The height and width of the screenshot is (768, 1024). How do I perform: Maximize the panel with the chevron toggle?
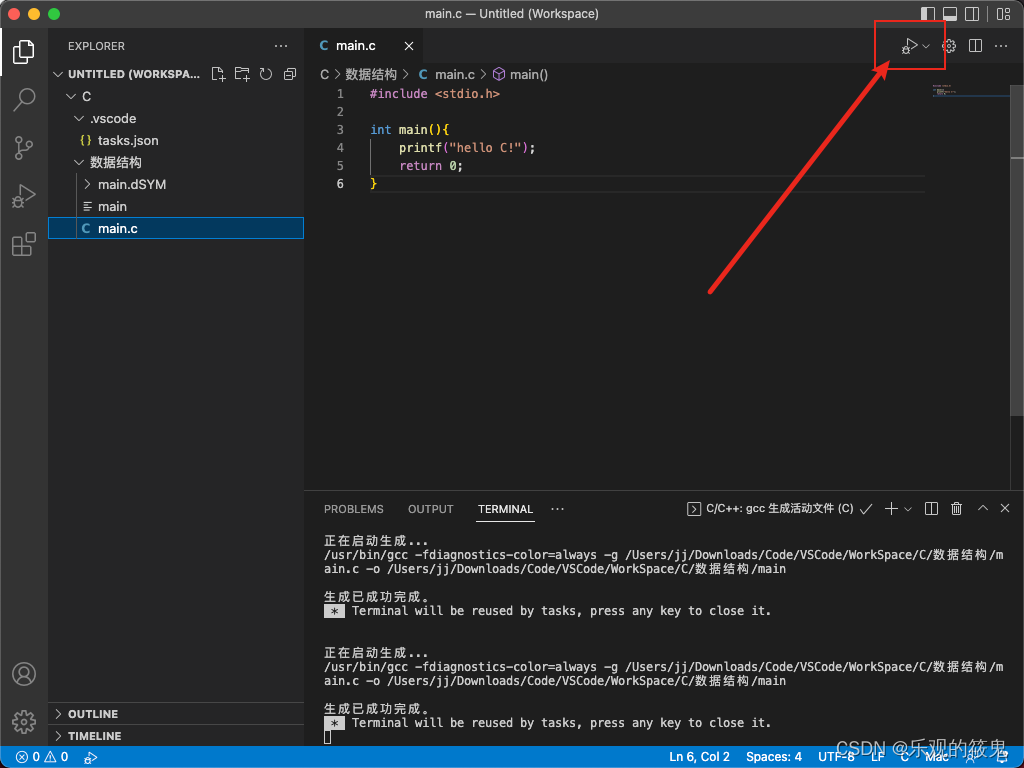click(981, 508)
